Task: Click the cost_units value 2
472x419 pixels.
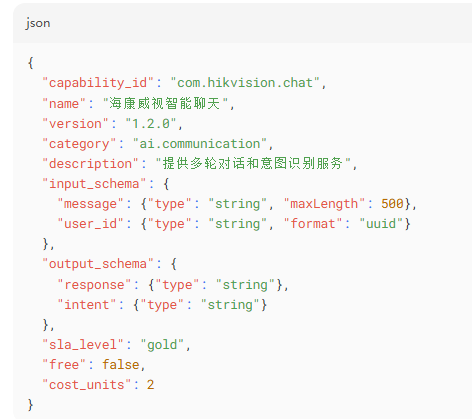Action: click(x=150, y=385)
